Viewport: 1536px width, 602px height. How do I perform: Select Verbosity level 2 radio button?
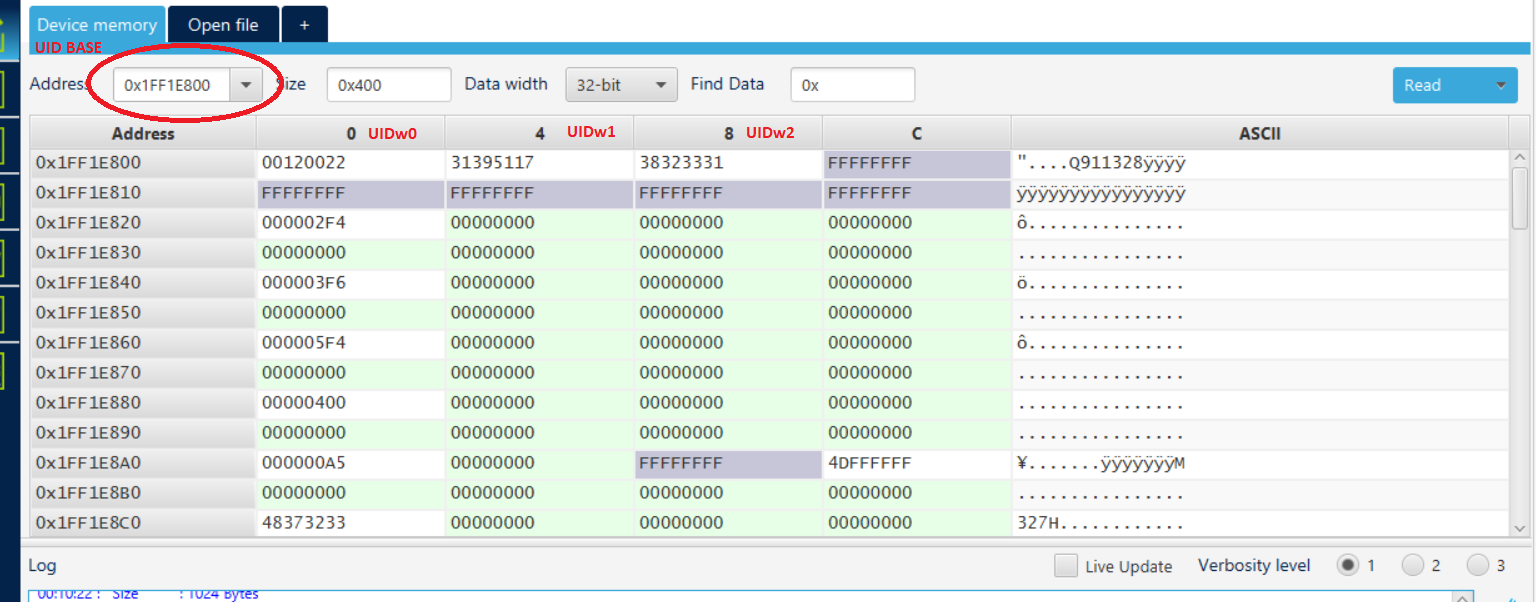(x=1413, y=565)
